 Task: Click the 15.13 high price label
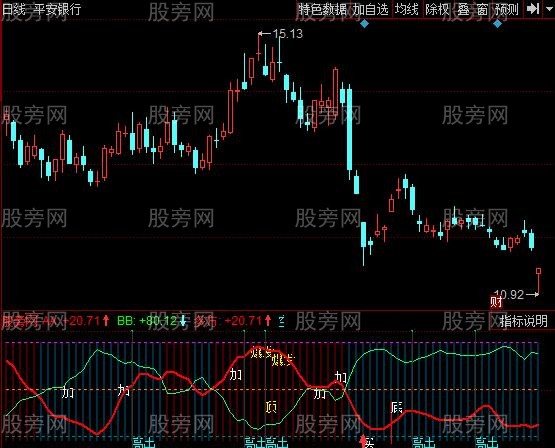[287, 34]
